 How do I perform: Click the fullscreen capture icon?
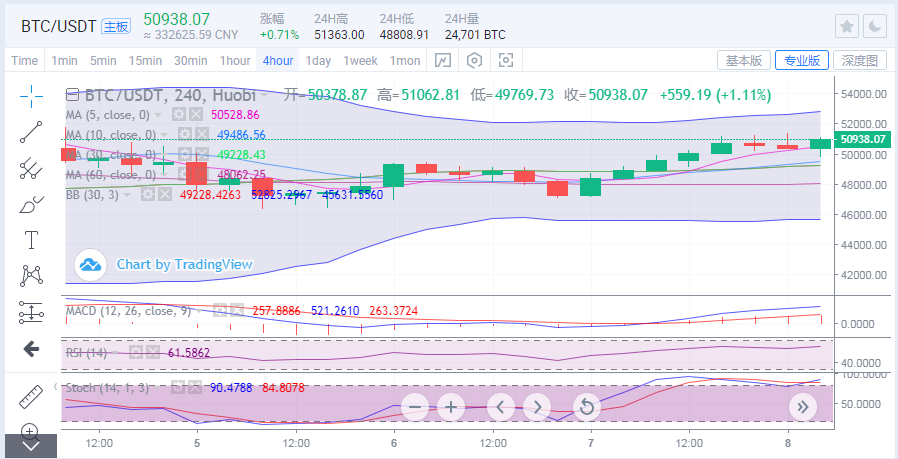click(506, 60)
